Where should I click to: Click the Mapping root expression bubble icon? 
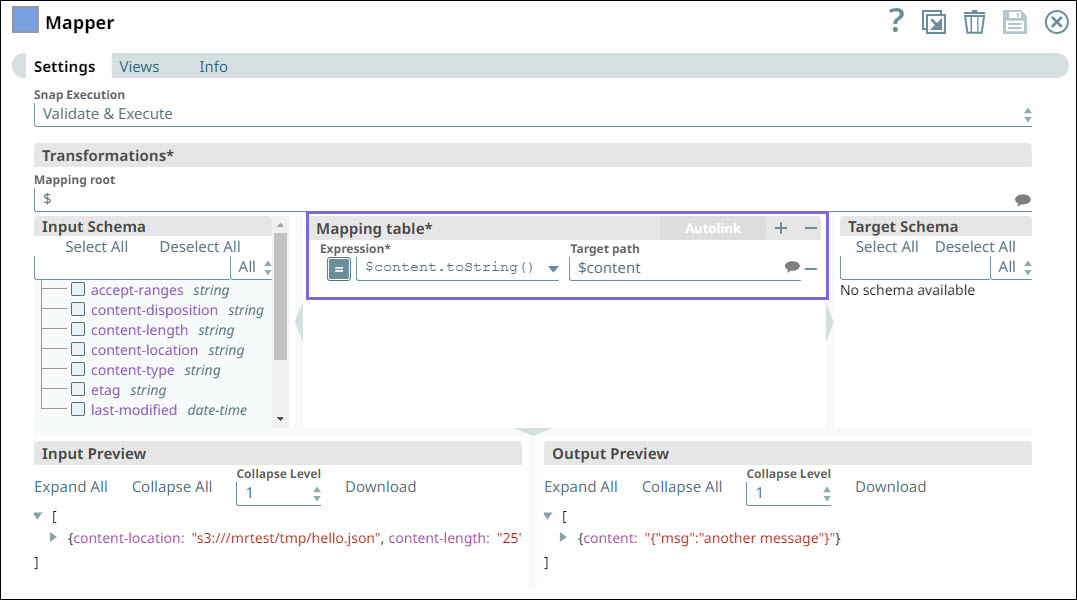(1022, 199)
